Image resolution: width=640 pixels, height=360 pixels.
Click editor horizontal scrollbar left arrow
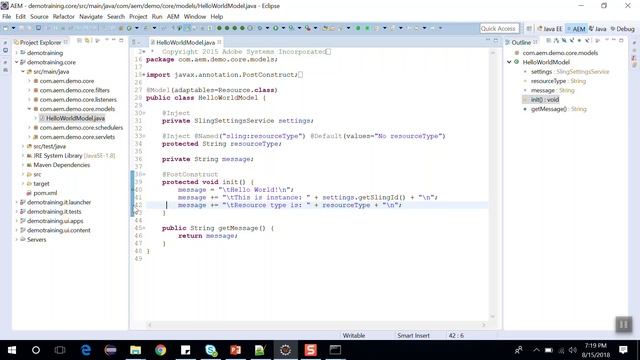(149, 325)
